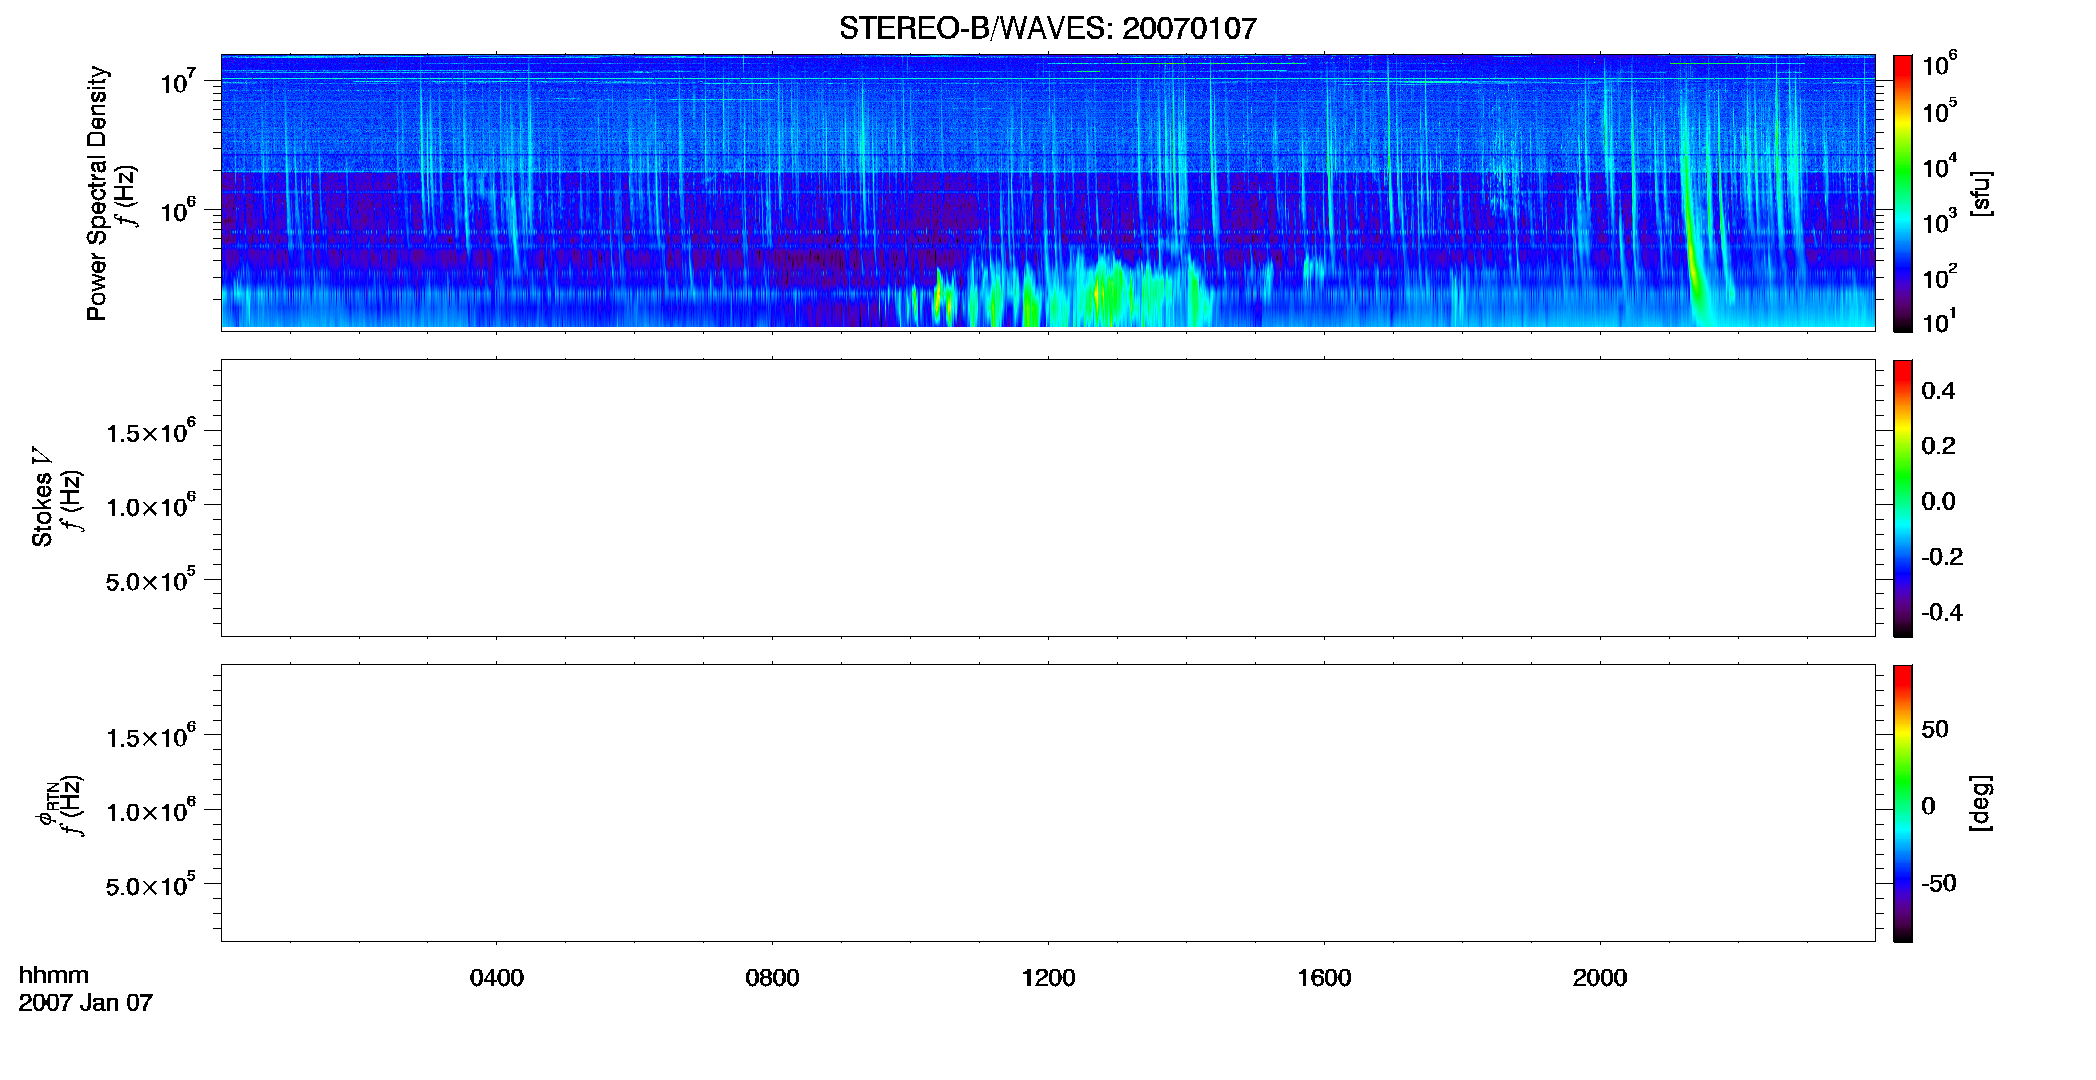Select the 1200 time tick label
The image size is (2096, 1080).
click(1048, 977)
